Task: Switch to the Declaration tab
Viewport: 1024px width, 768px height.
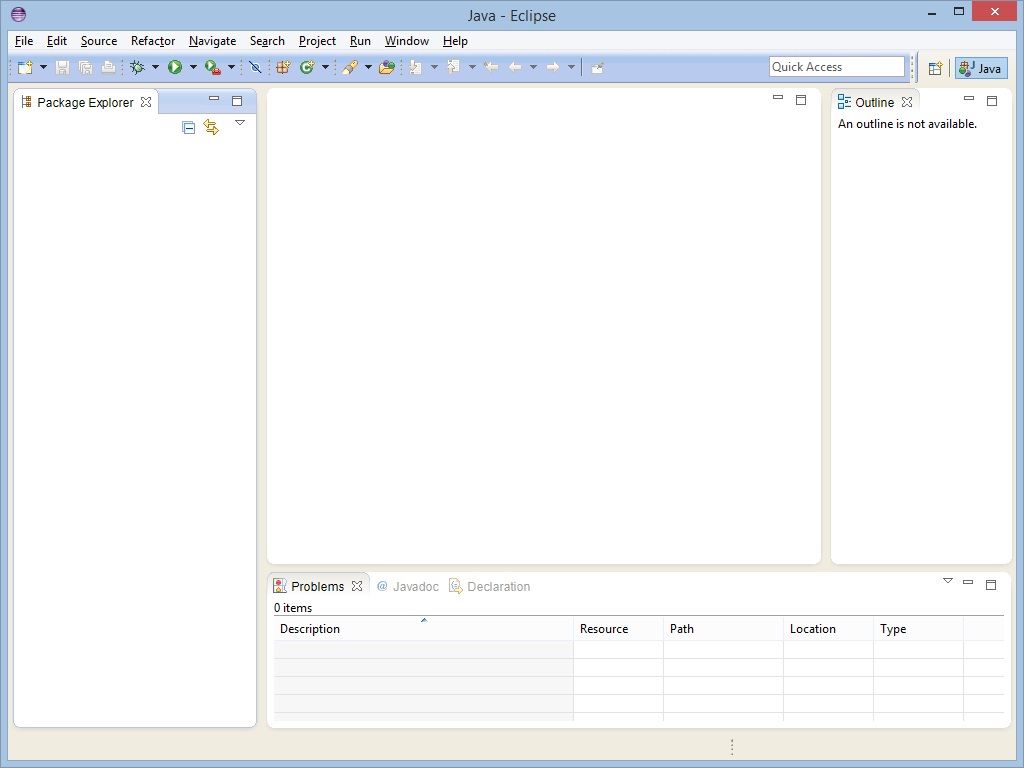Action: [x=490, y=586]
